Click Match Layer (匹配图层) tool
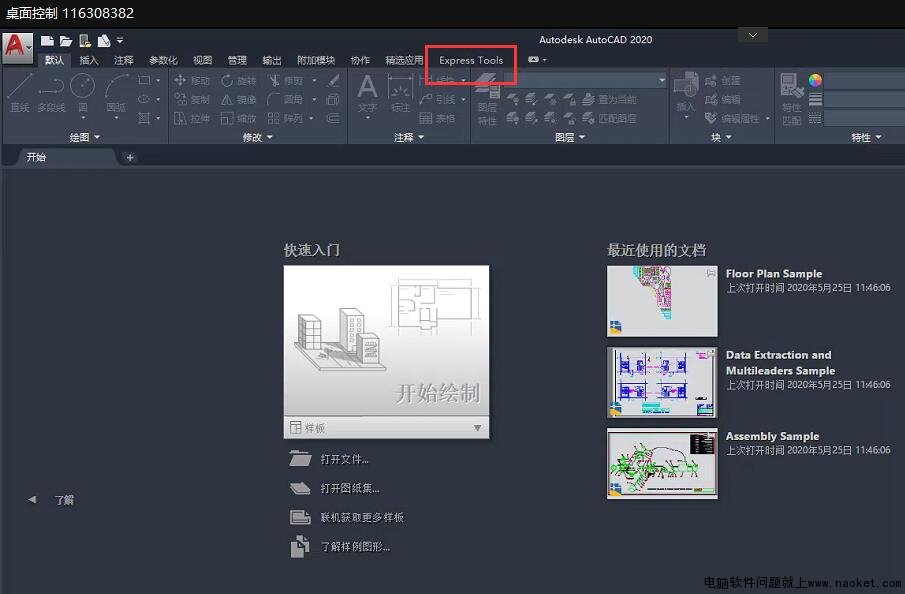The height and width of the screenshot is (594, 905). pyautogui.click(x=608, y=118)
